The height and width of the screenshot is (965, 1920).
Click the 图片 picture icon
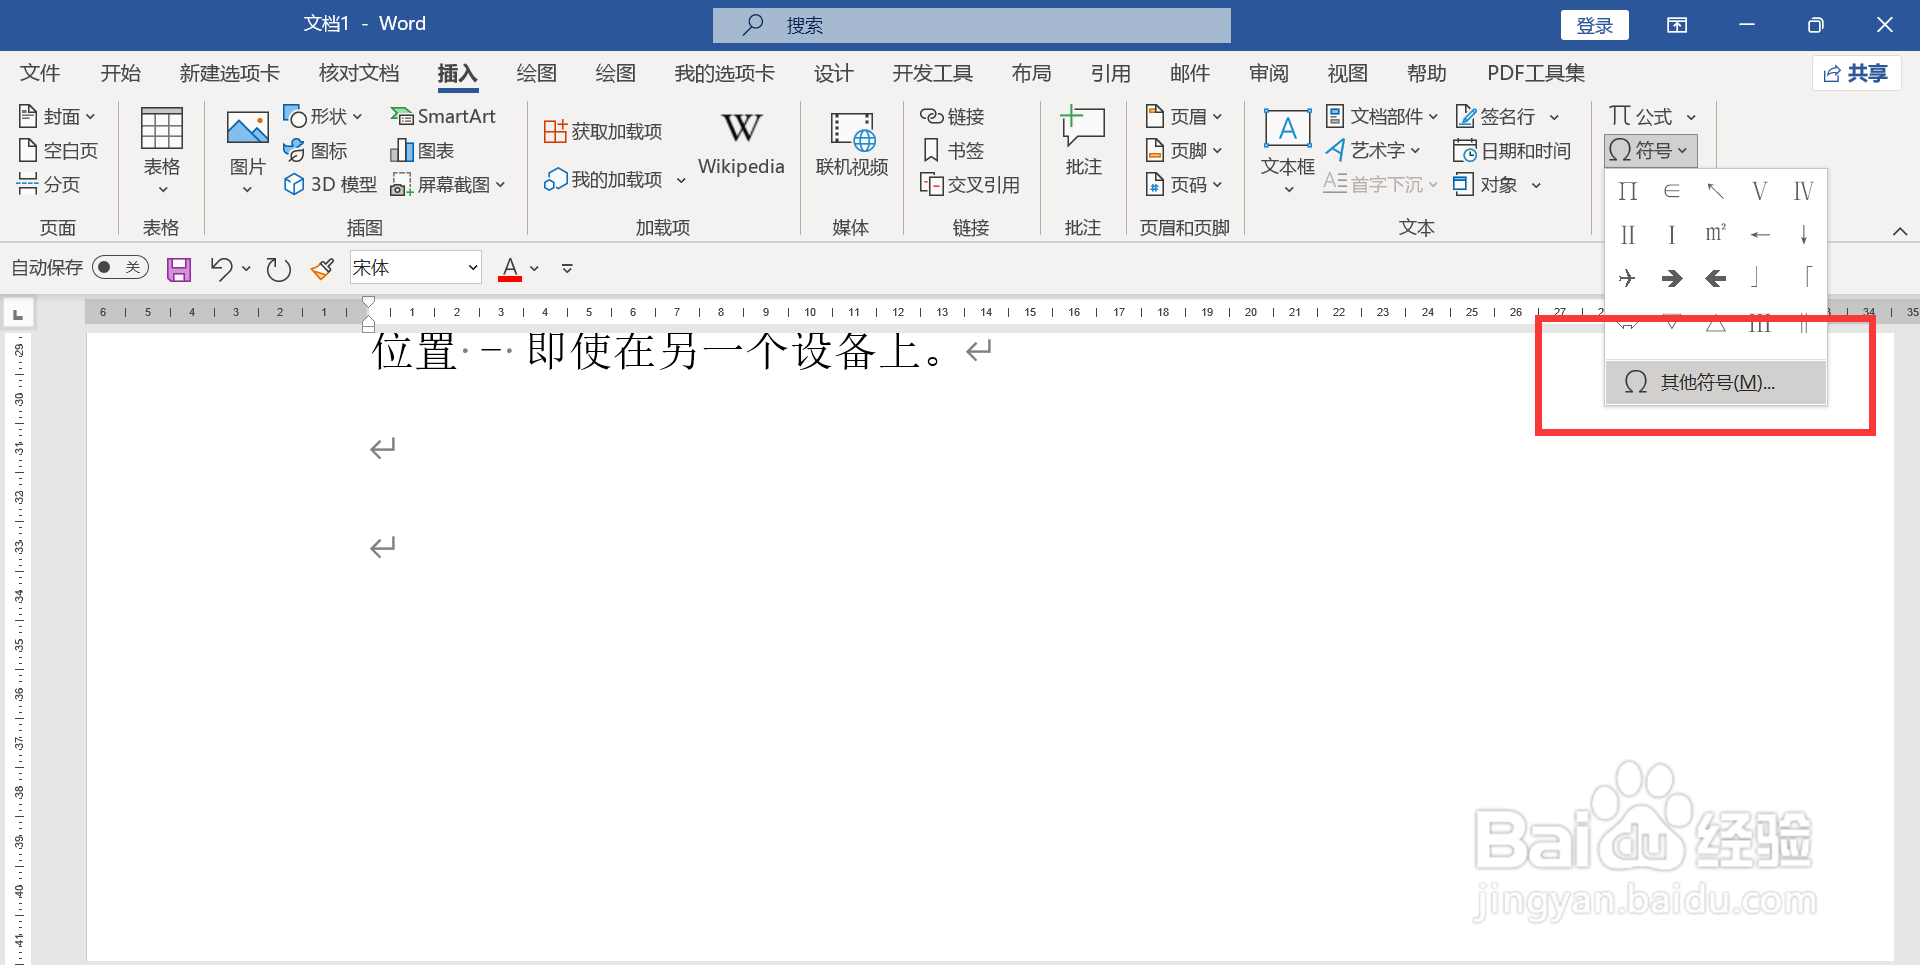(247, 128)
